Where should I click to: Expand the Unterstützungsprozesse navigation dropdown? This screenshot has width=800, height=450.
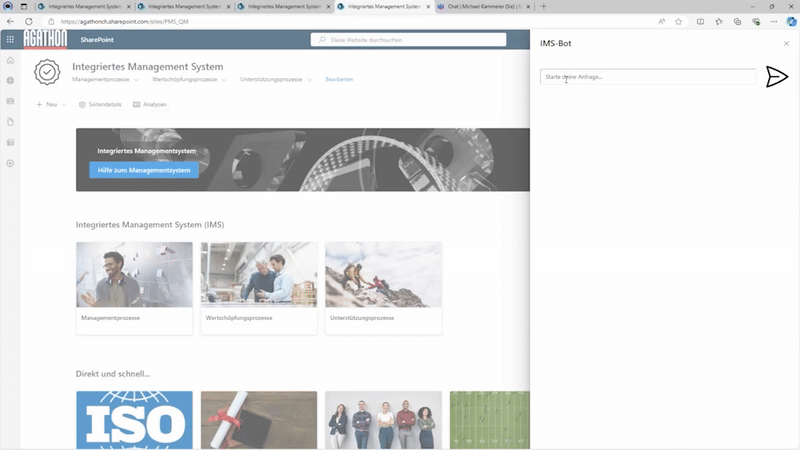[310, 79]
